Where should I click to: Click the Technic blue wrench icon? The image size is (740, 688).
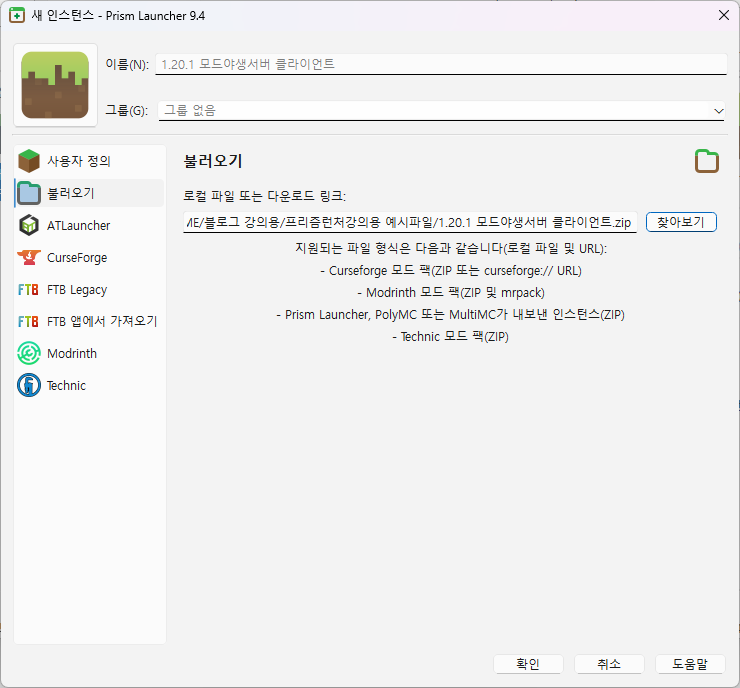(x=29, y=386)
